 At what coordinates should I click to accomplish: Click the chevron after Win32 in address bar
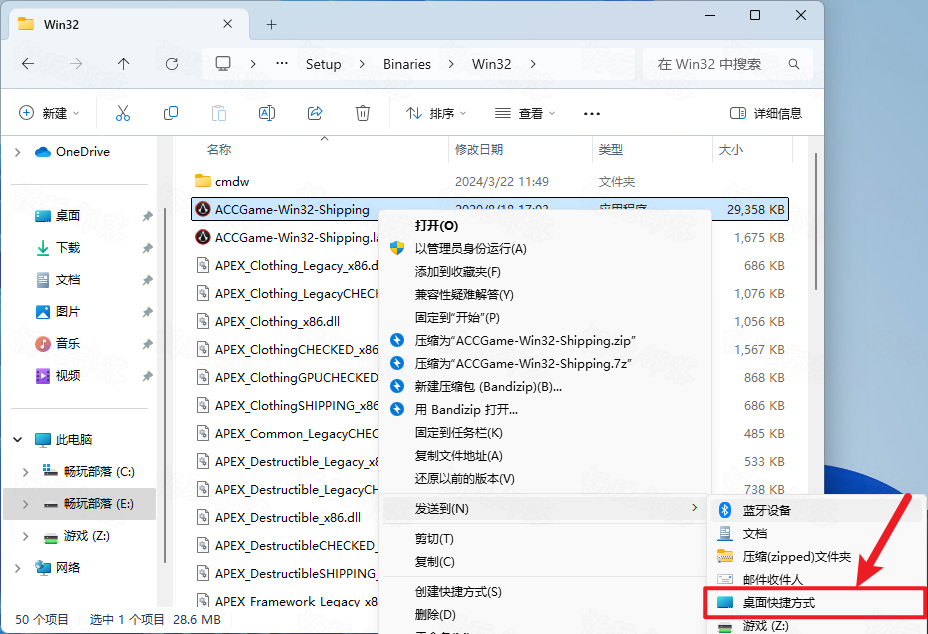[x=533, y=64]
